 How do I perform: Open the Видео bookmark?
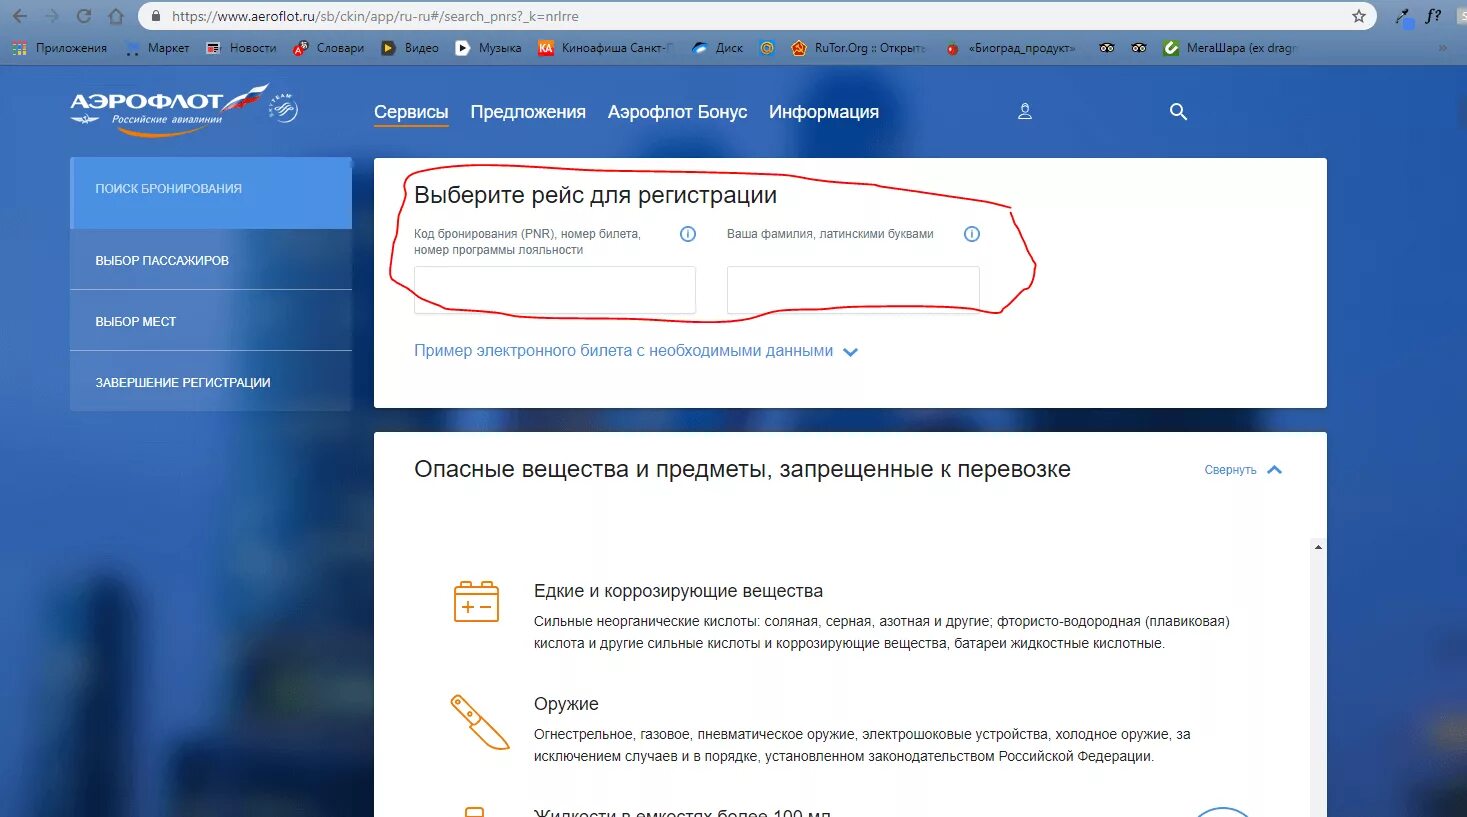(x=410, y=48)
